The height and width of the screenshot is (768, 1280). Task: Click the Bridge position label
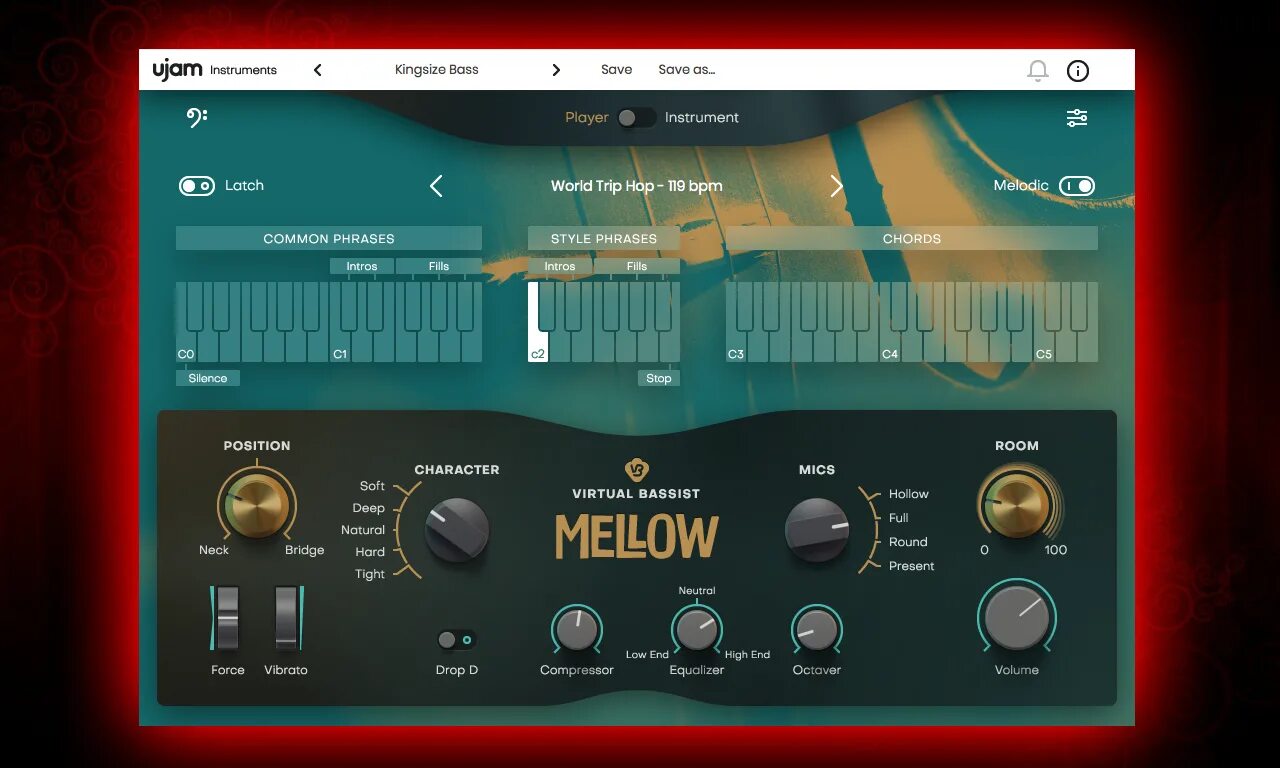(x=305, y=550)
